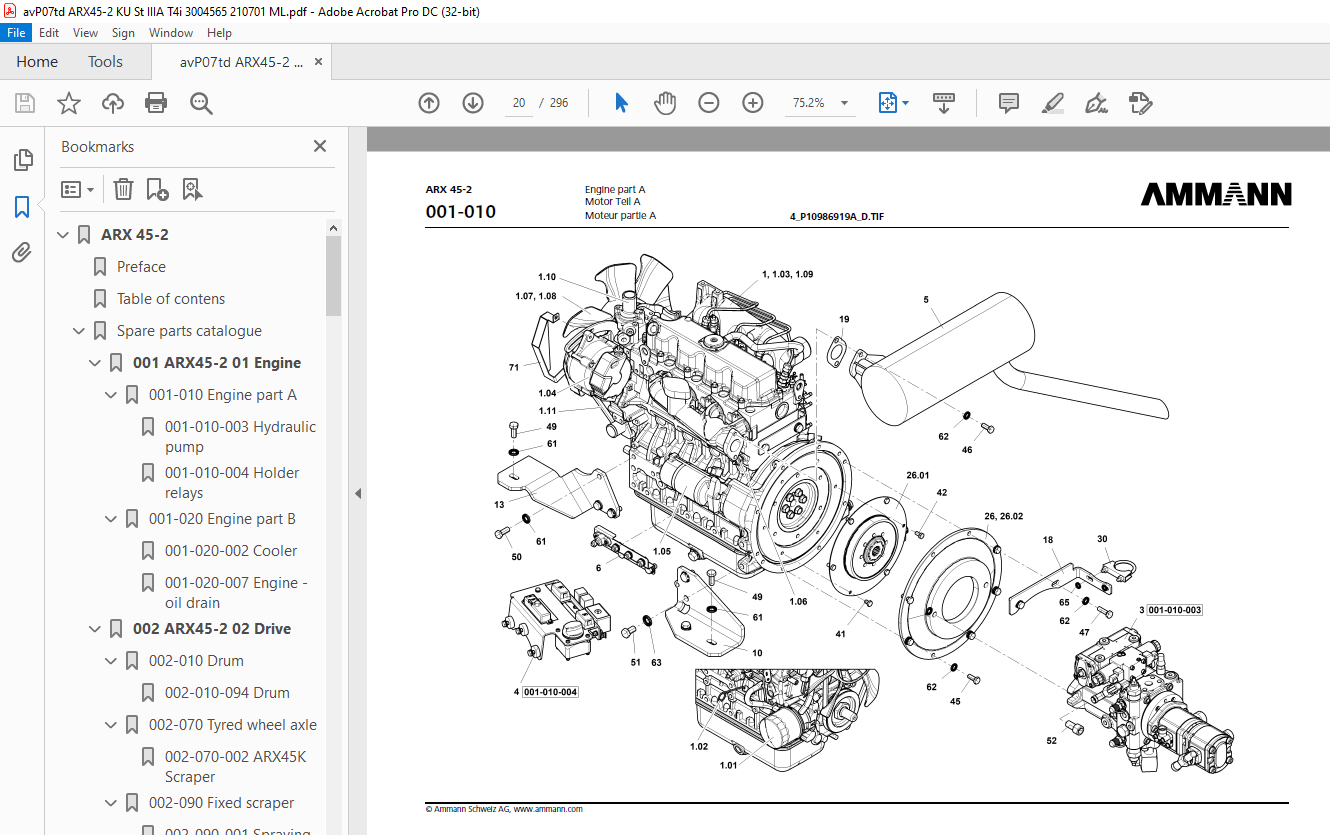Activate the hand pan tool
This screenshot has width=1330, height=835.
click(665, 103)
